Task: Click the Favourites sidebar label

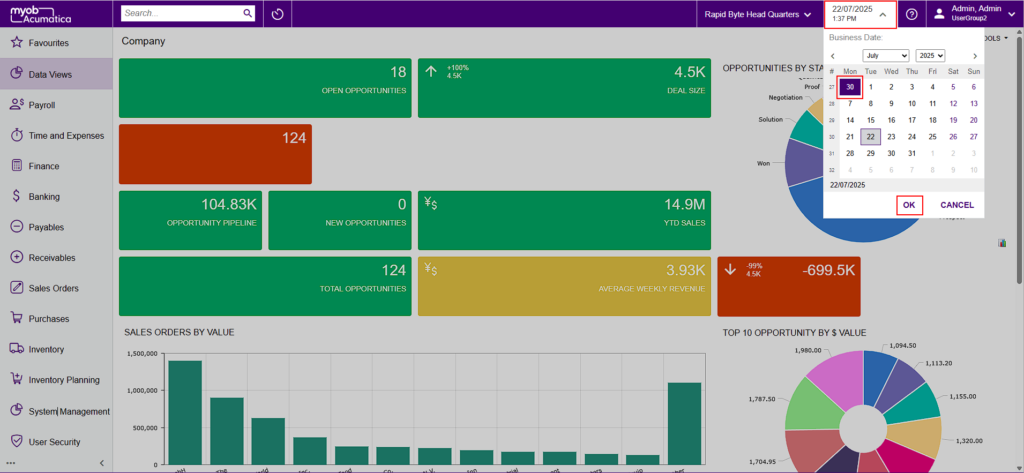Action: (48, 43)
